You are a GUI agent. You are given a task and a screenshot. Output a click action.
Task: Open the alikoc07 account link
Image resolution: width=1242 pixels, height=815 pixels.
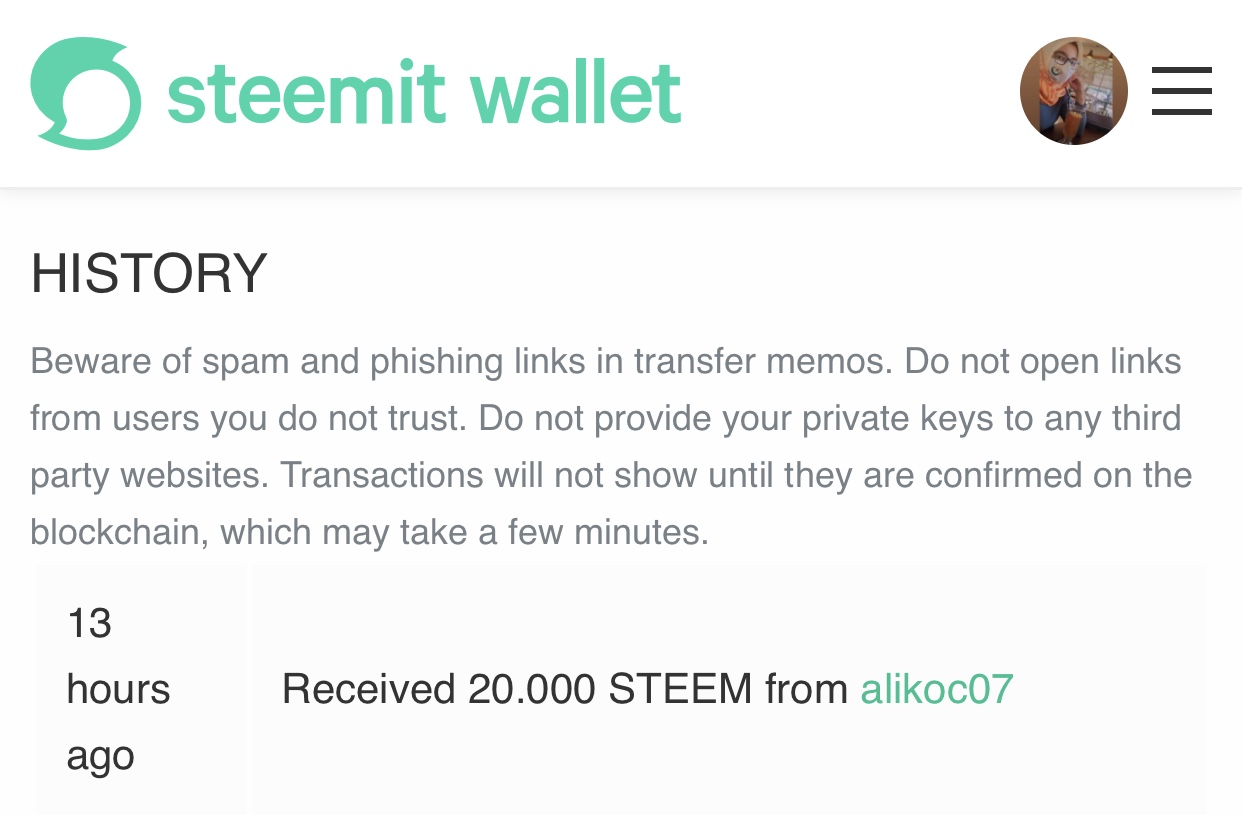(937, 689)
